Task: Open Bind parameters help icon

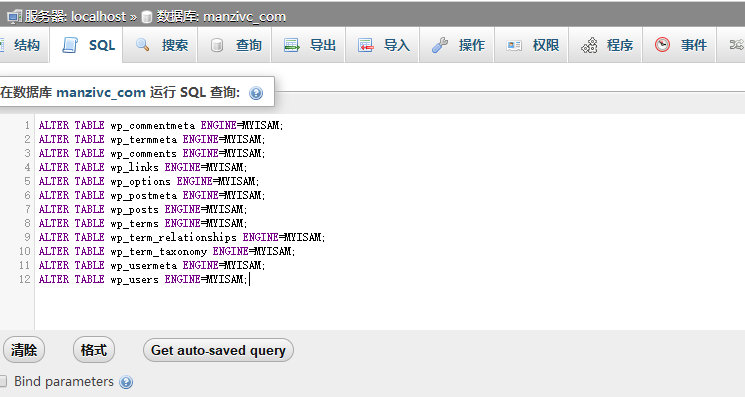Action: [x=126, y=382]
